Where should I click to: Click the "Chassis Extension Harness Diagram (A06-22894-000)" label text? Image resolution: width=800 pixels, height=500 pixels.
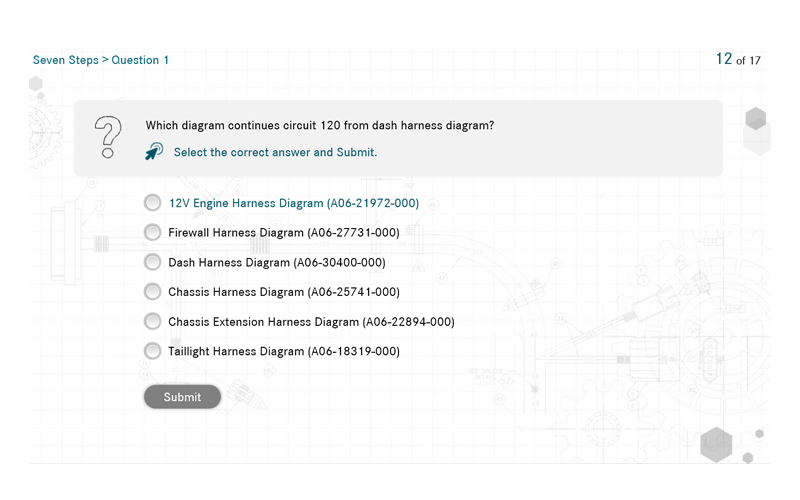click(x=311, y=322)
